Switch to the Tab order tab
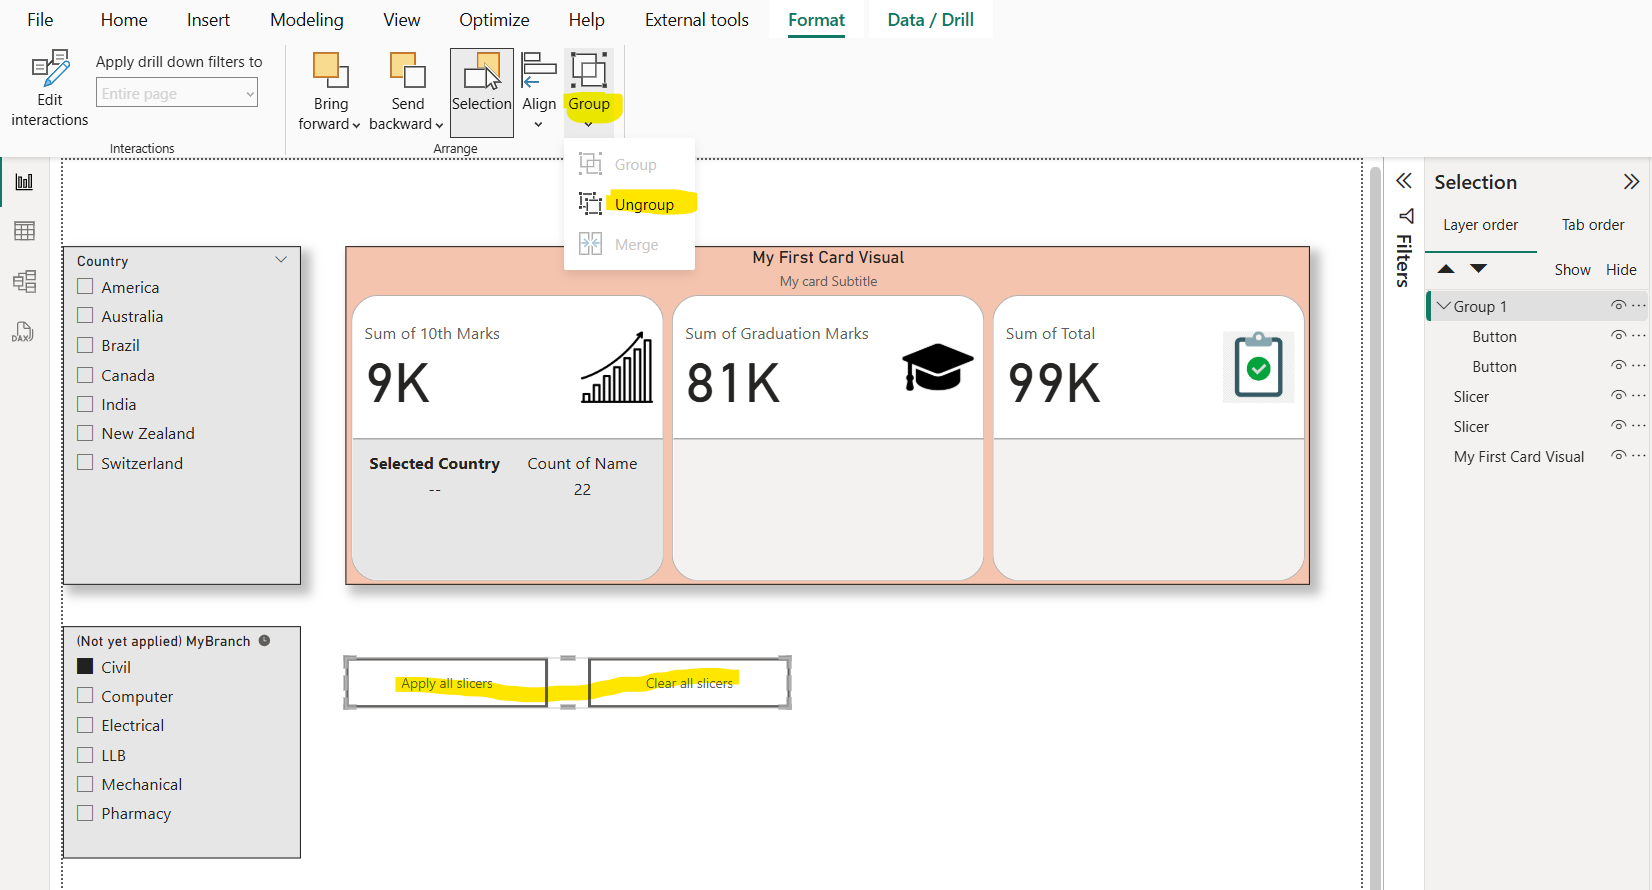 point(1592,225)
